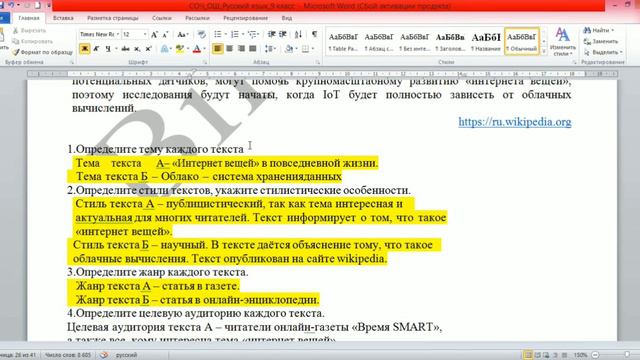Apply the Название title style
This screenshot has height=360, width=640.
[x=486, y=41]
